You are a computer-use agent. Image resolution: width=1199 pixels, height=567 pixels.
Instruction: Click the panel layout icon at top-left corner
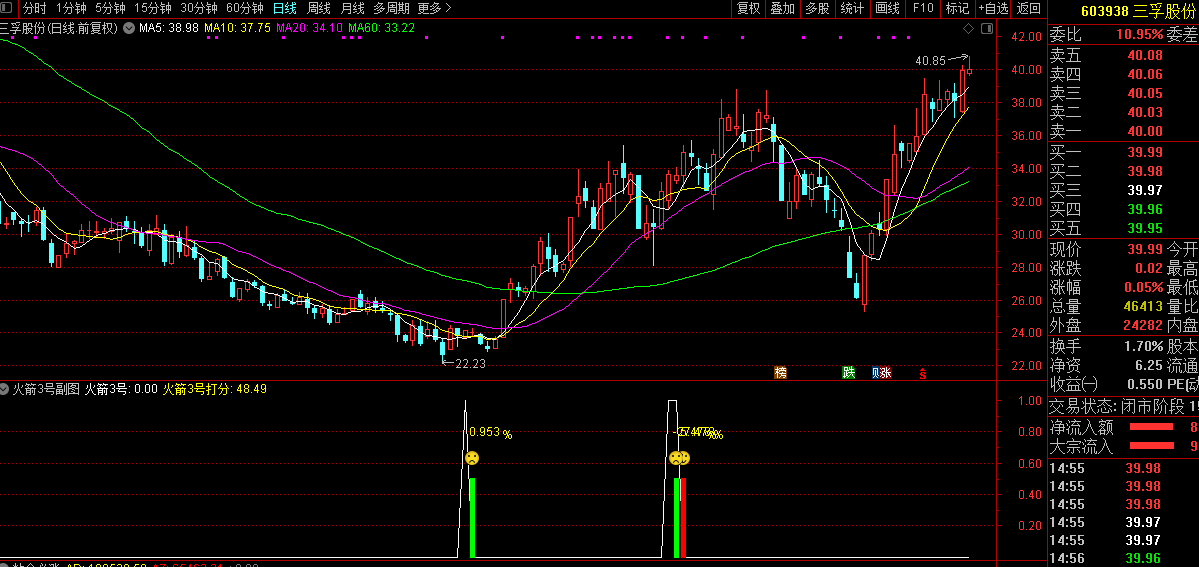pyautogui.click(x=9, y=8)
